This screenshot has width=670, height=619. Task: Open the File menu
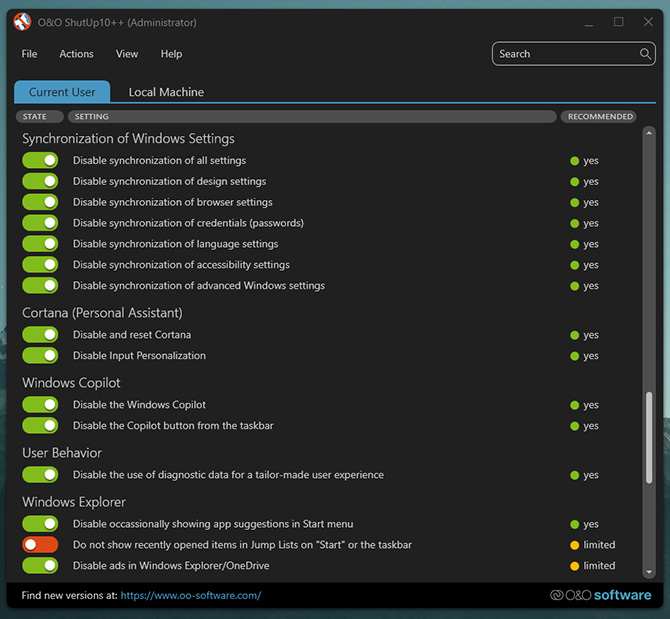coord(29,54)
